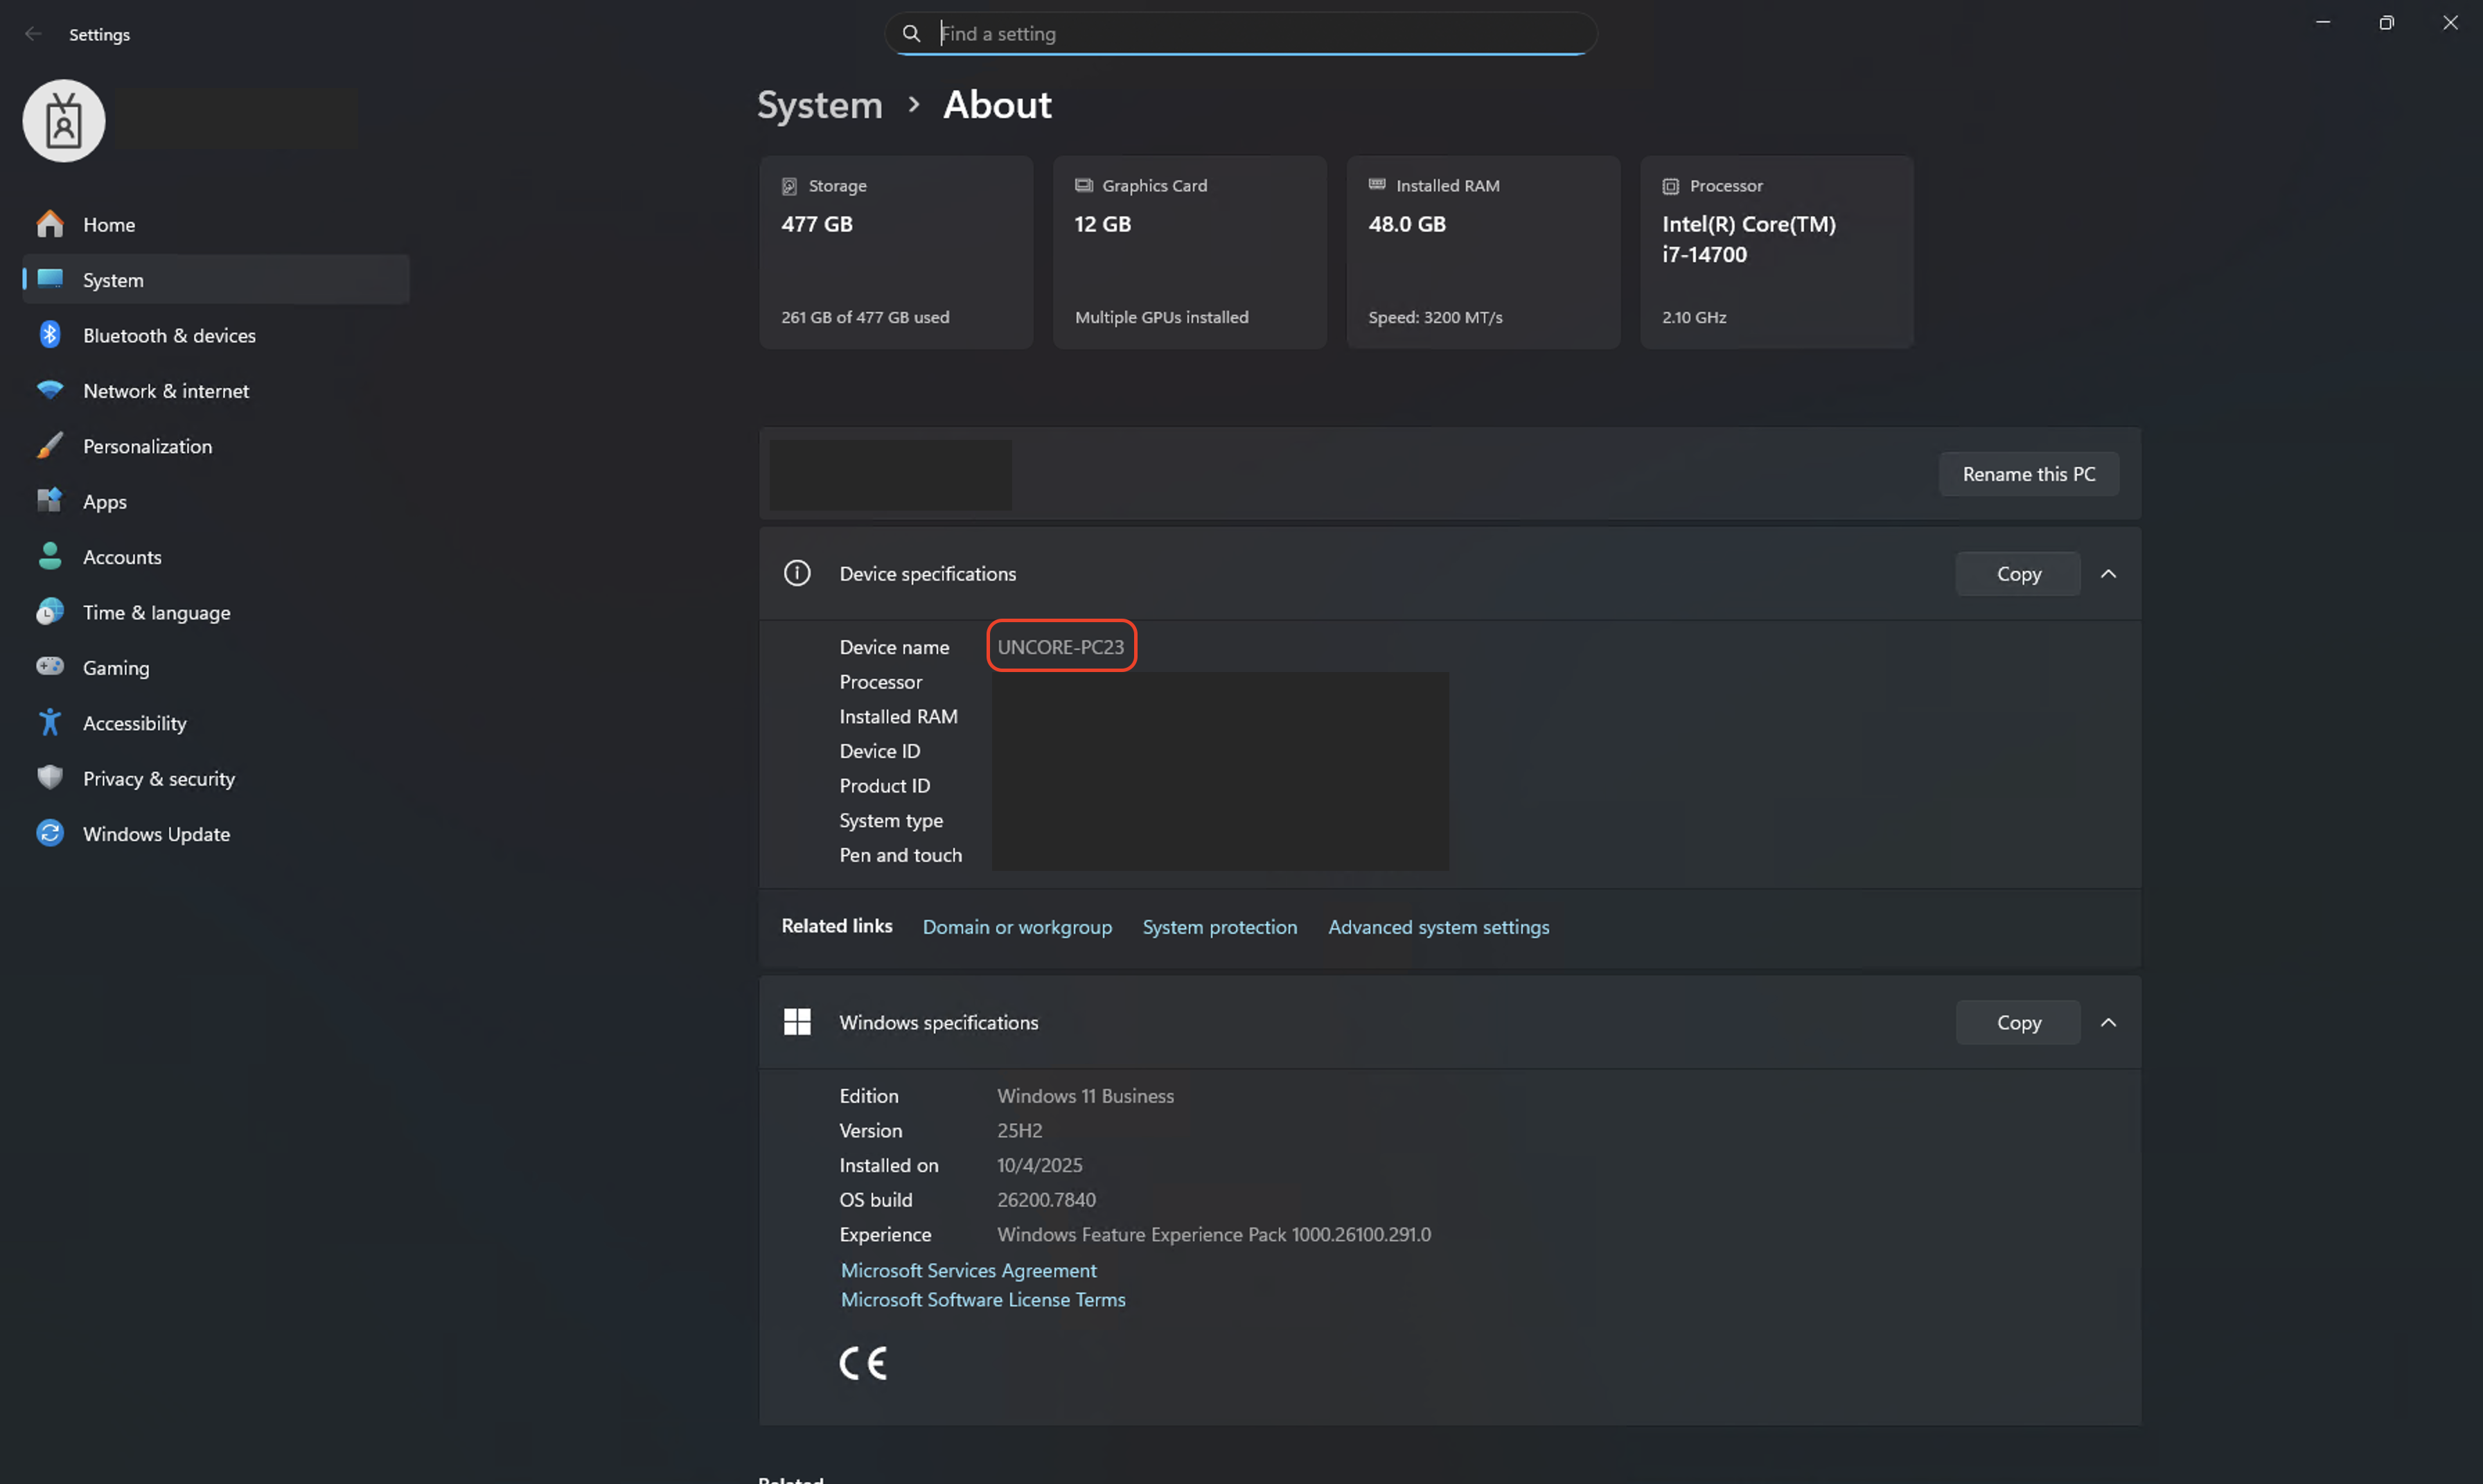Copy the Windows specifications
The width and height of the screenshot is (2483, 1484).
(2018, 1022)
